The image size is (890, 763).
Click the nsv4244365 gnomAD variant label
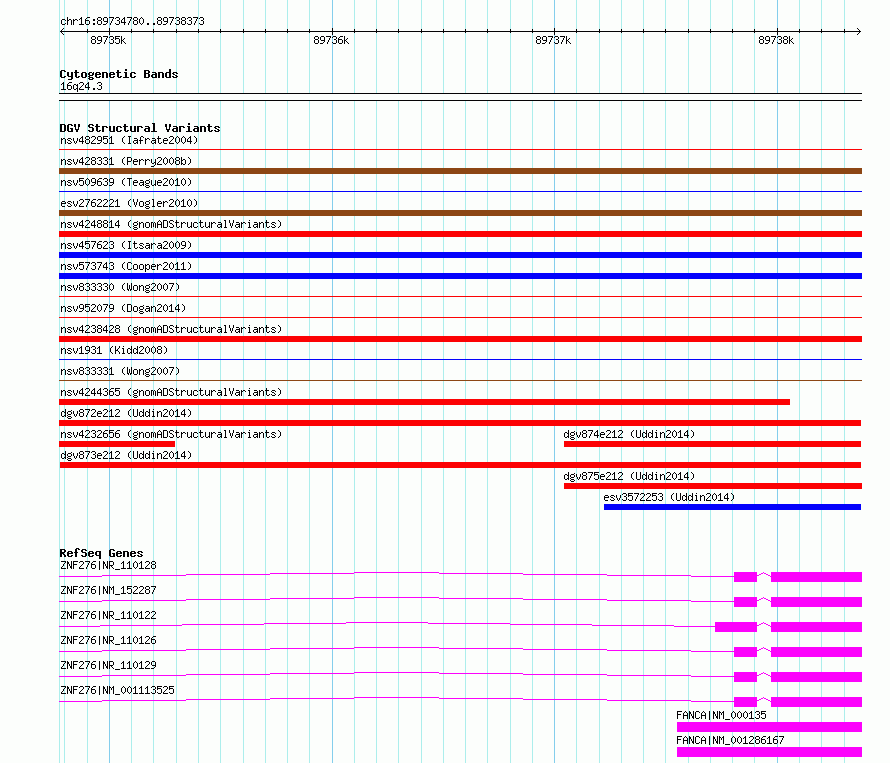point(171,392)
